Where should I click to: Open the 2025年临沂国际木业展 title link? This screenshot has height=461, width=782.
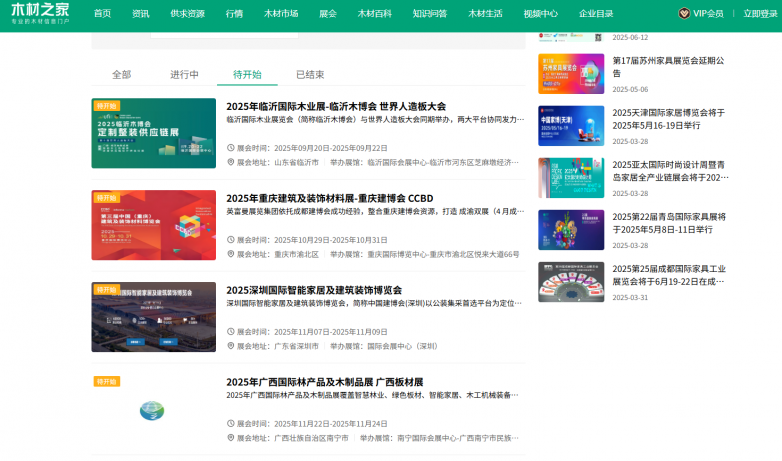pyautogui.click(x=336, y=106)
